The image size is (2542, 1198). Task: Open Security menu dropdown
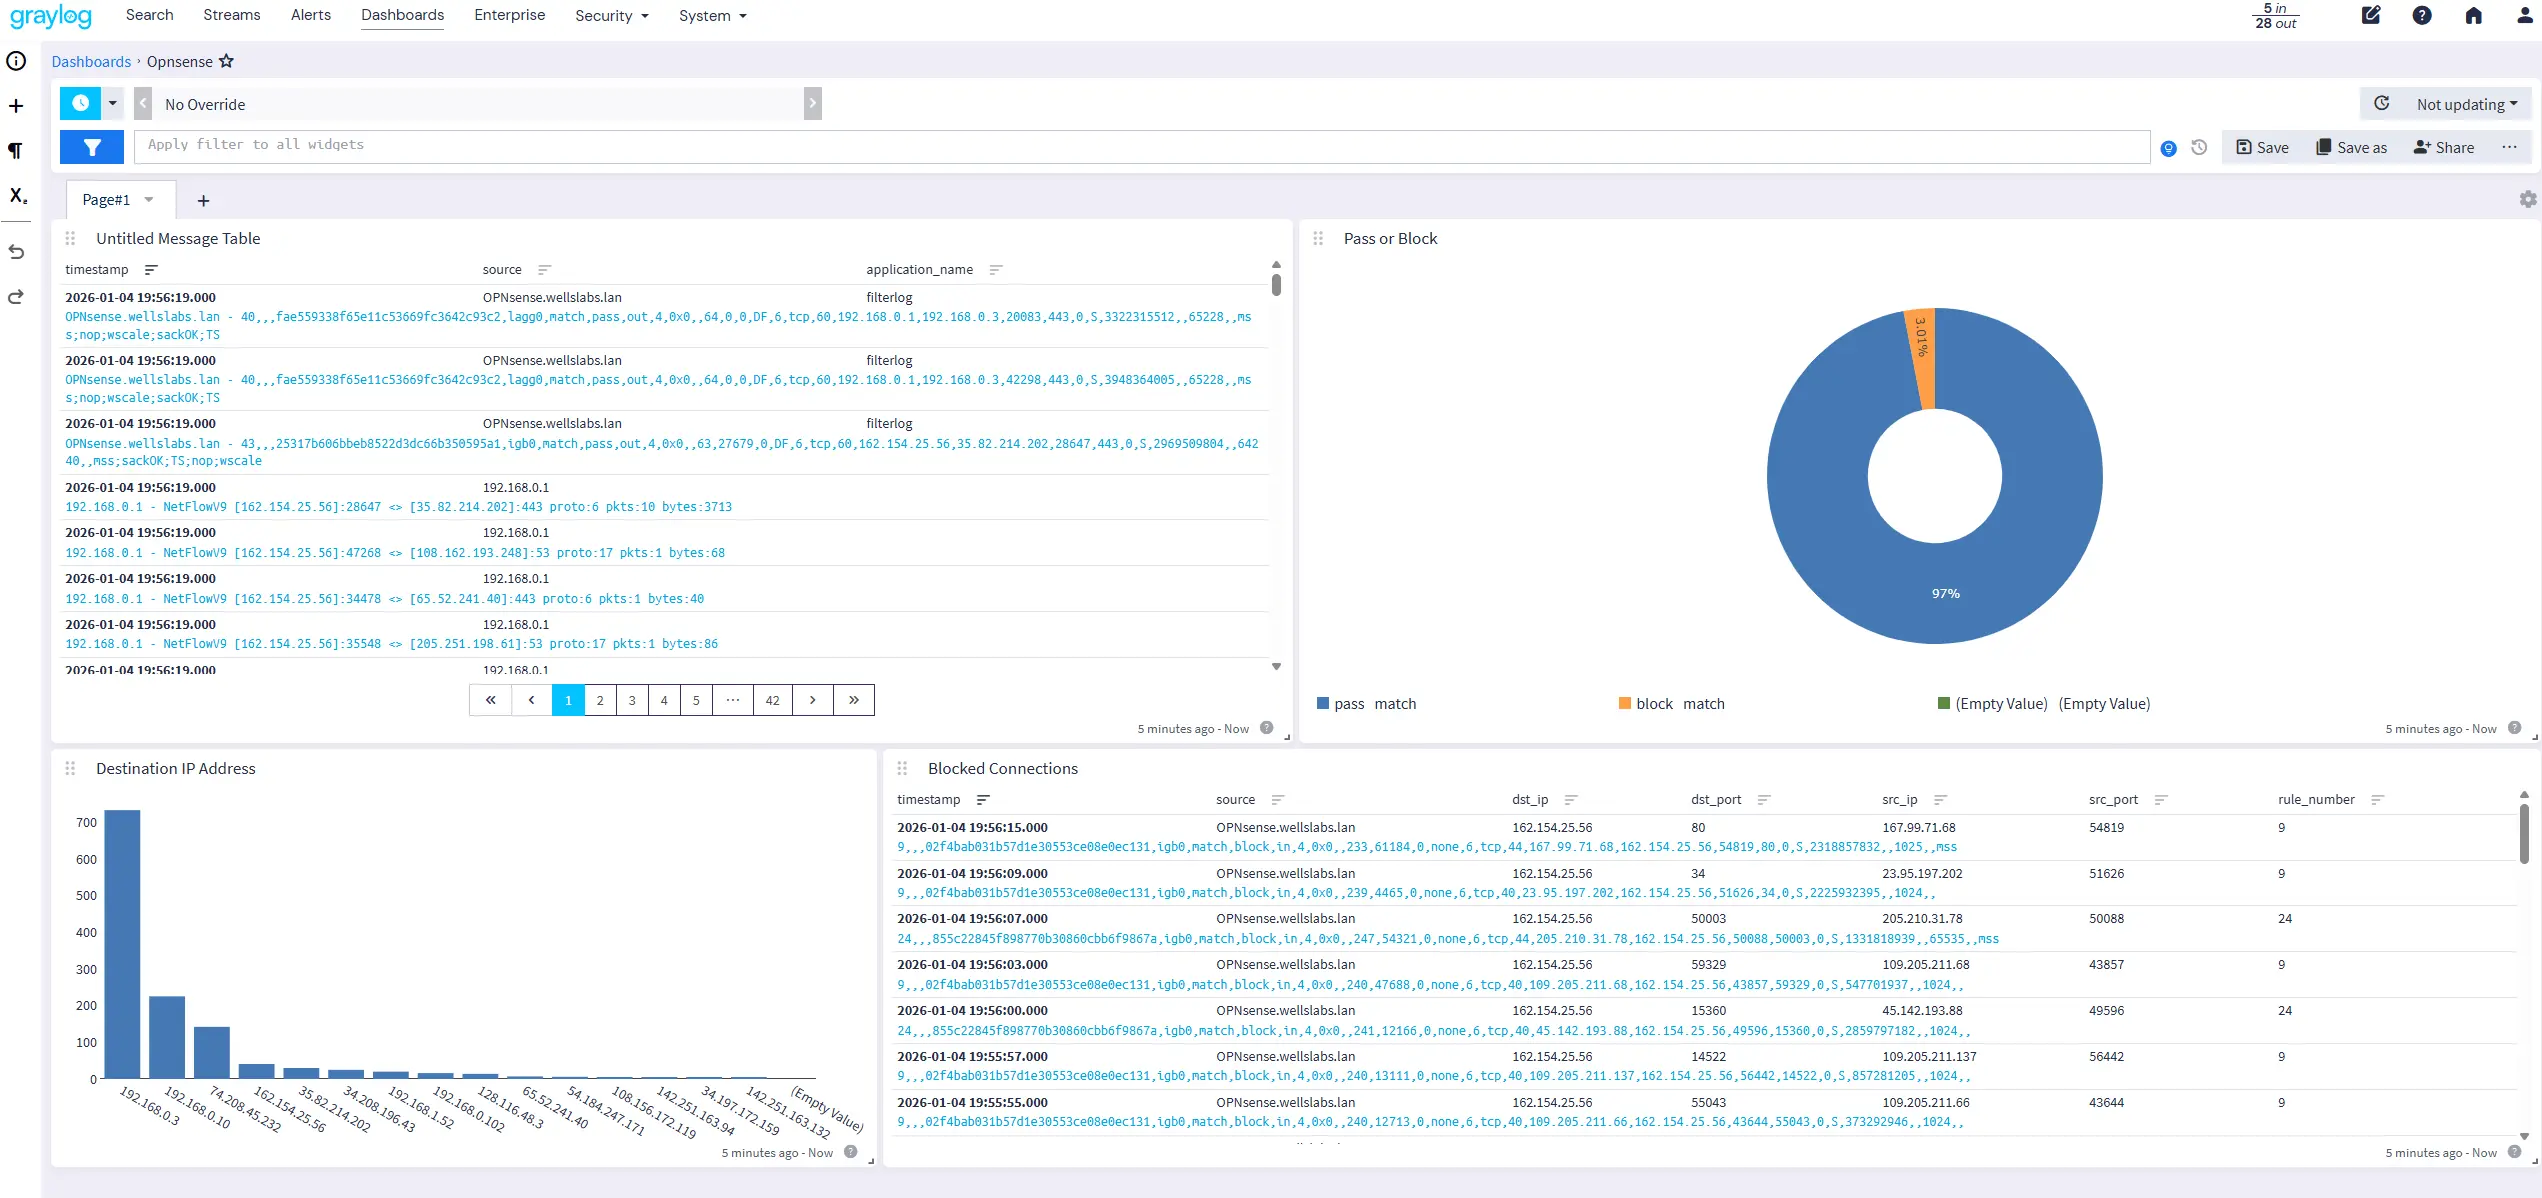(612, 16)
